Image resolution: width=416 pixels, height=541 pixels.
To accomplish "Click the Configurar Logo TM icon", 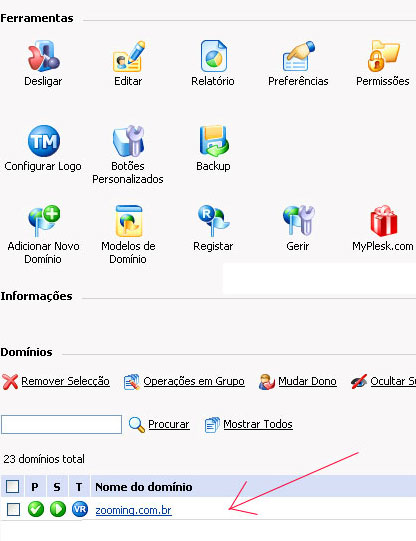I will coord(44,141).
